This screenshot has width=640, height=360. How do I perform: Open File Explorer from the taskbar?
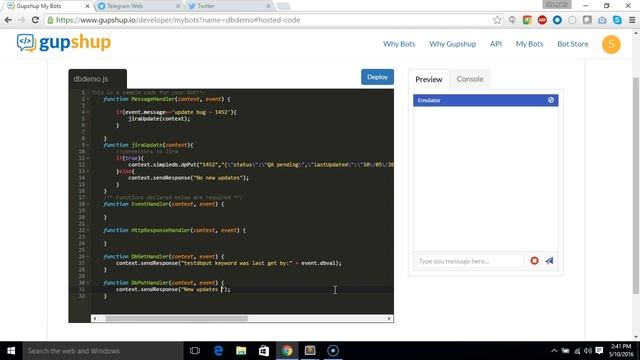coord(241,351)
